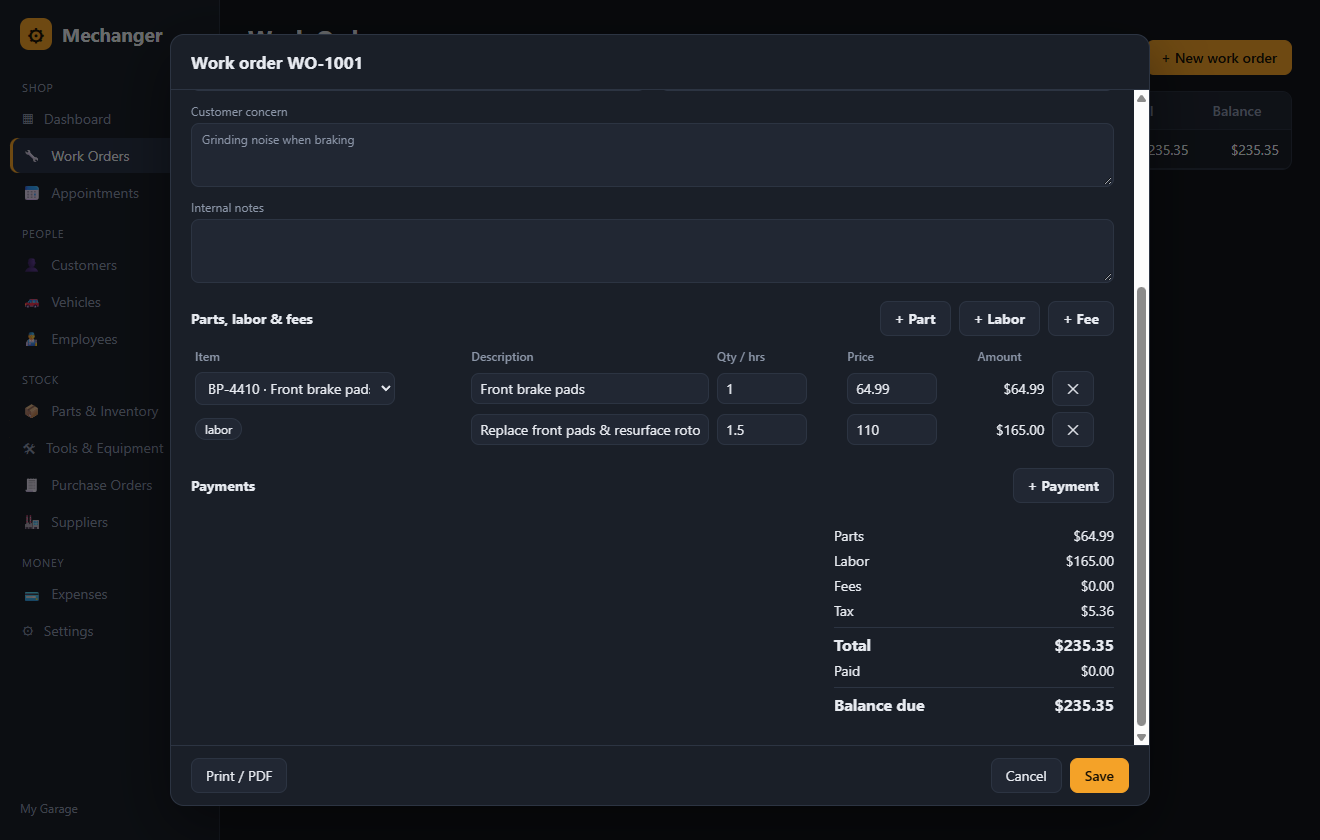Click the Purchase Orders receipt icon
1320x840 pixels.
[32, 485]
